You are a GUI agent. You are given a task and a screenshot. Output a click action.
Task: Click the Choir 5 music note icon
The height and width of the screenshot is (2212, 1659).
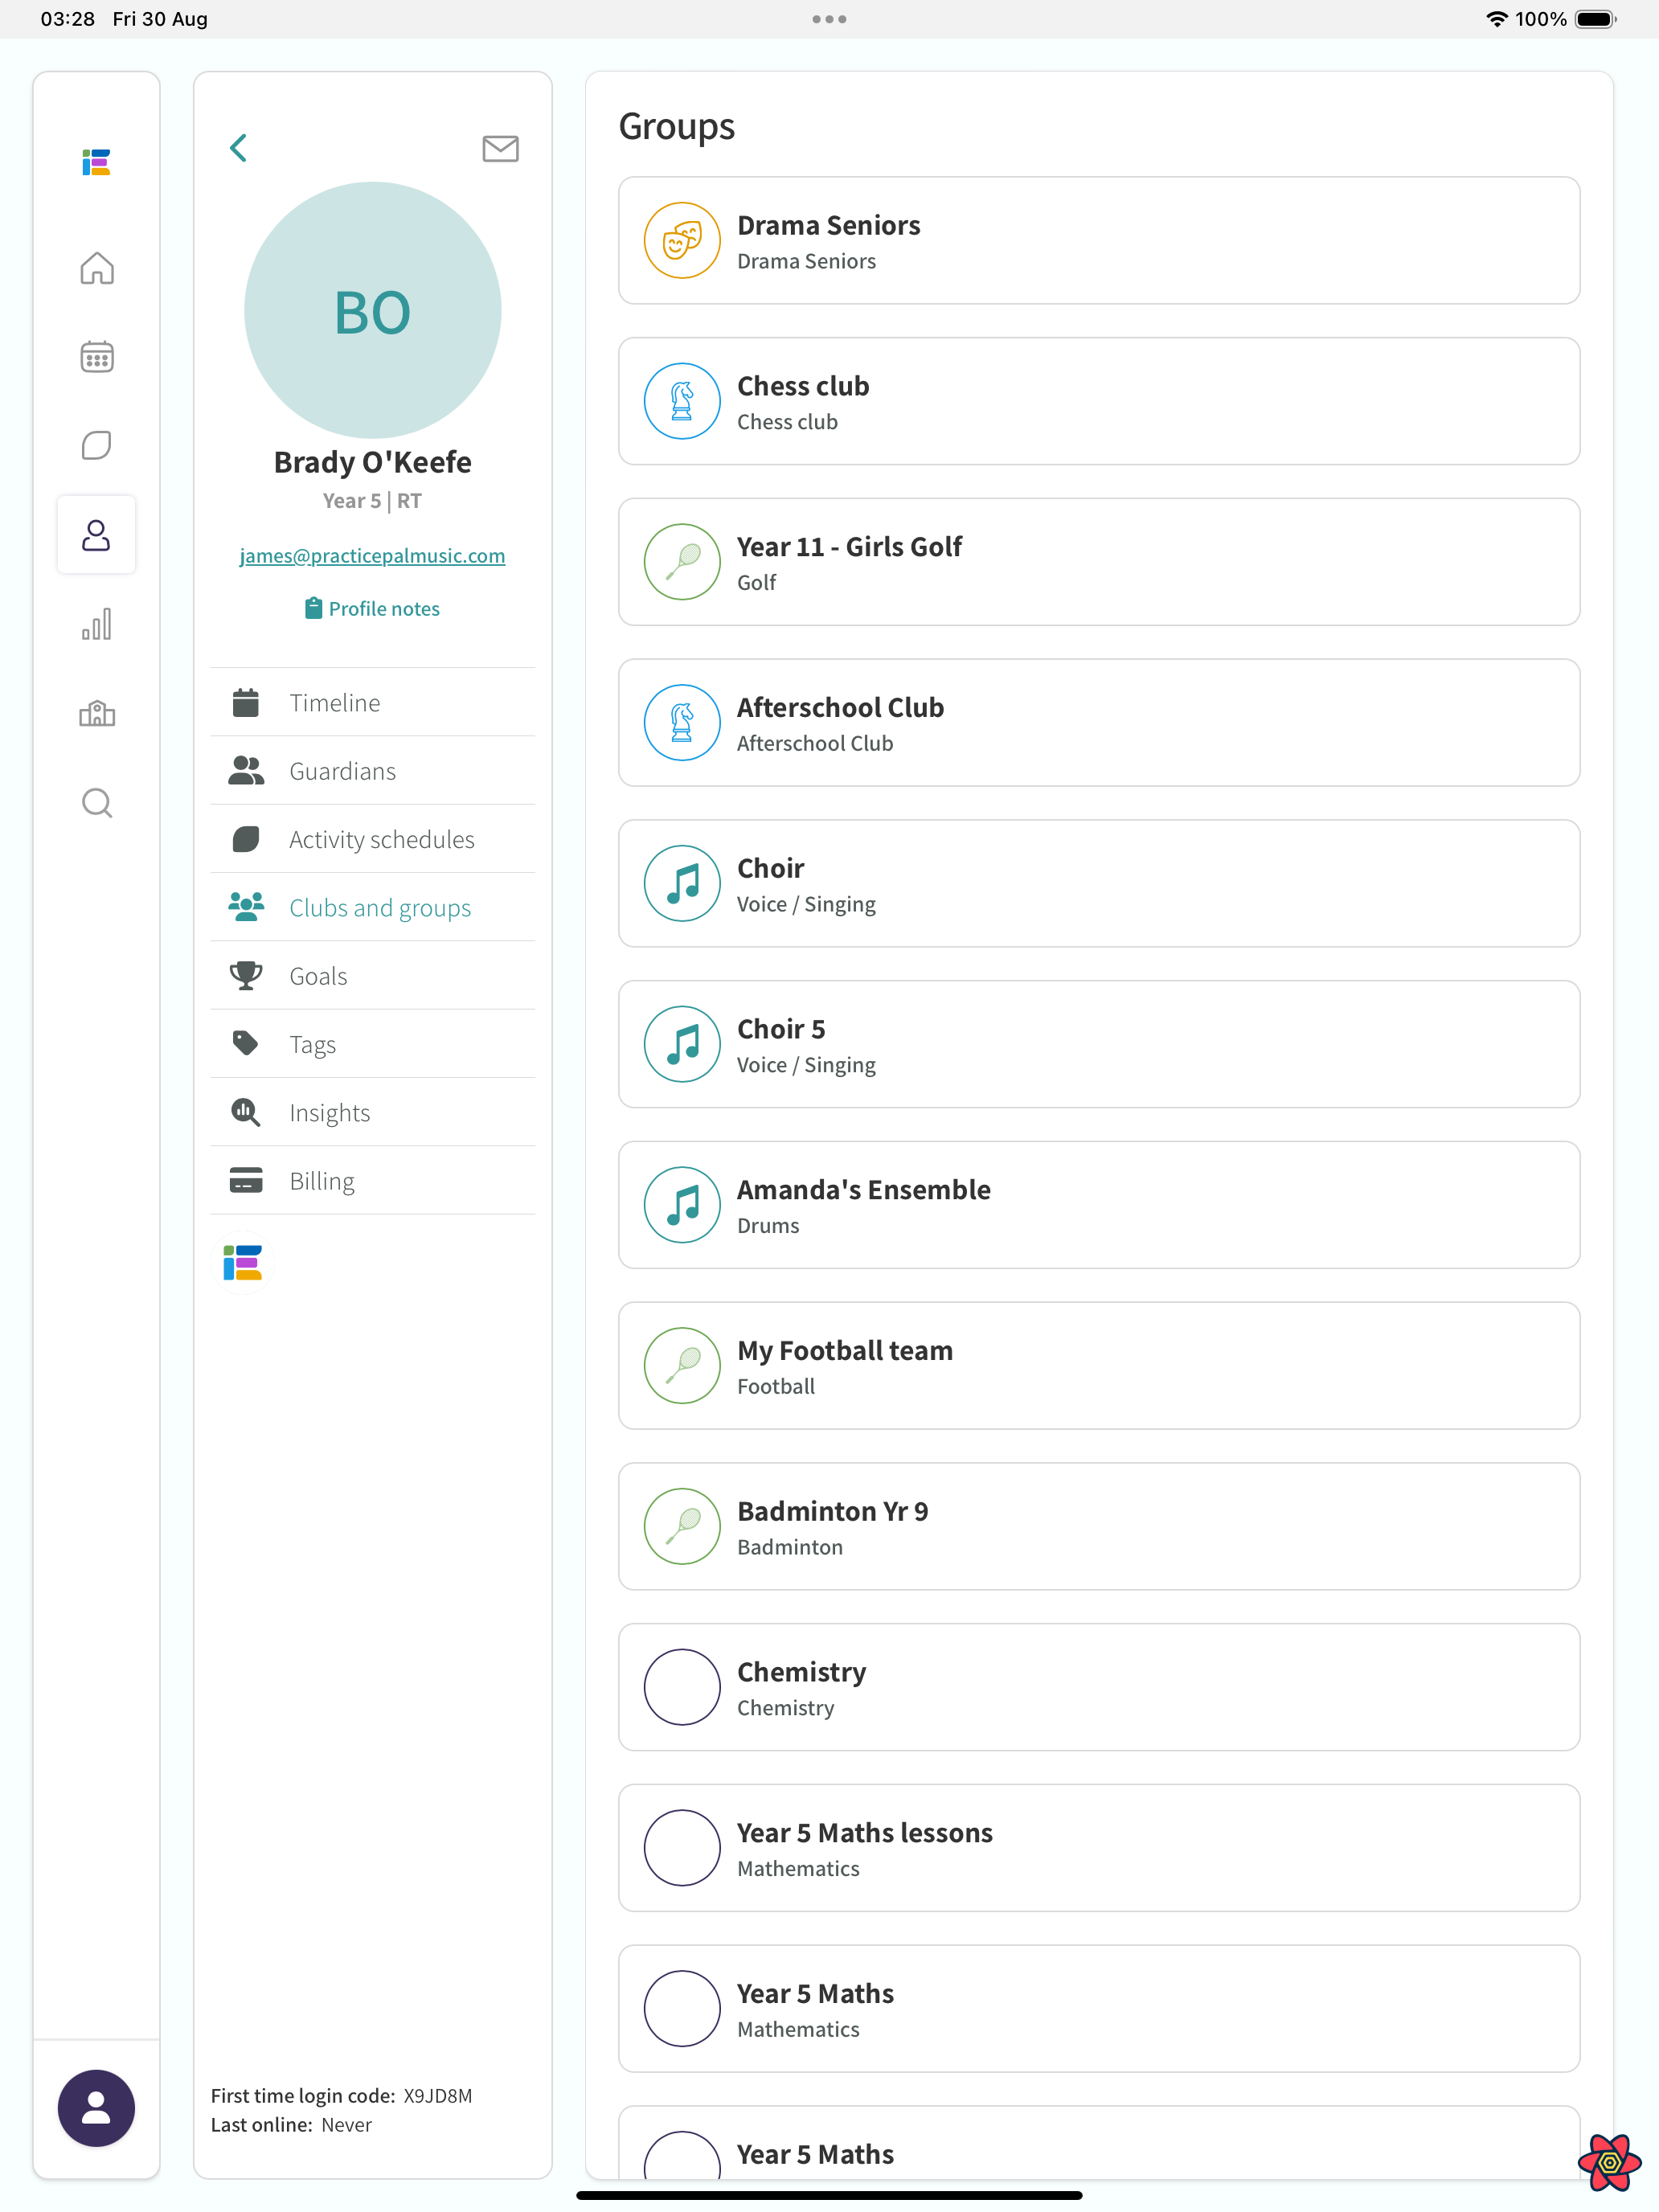682,1044
